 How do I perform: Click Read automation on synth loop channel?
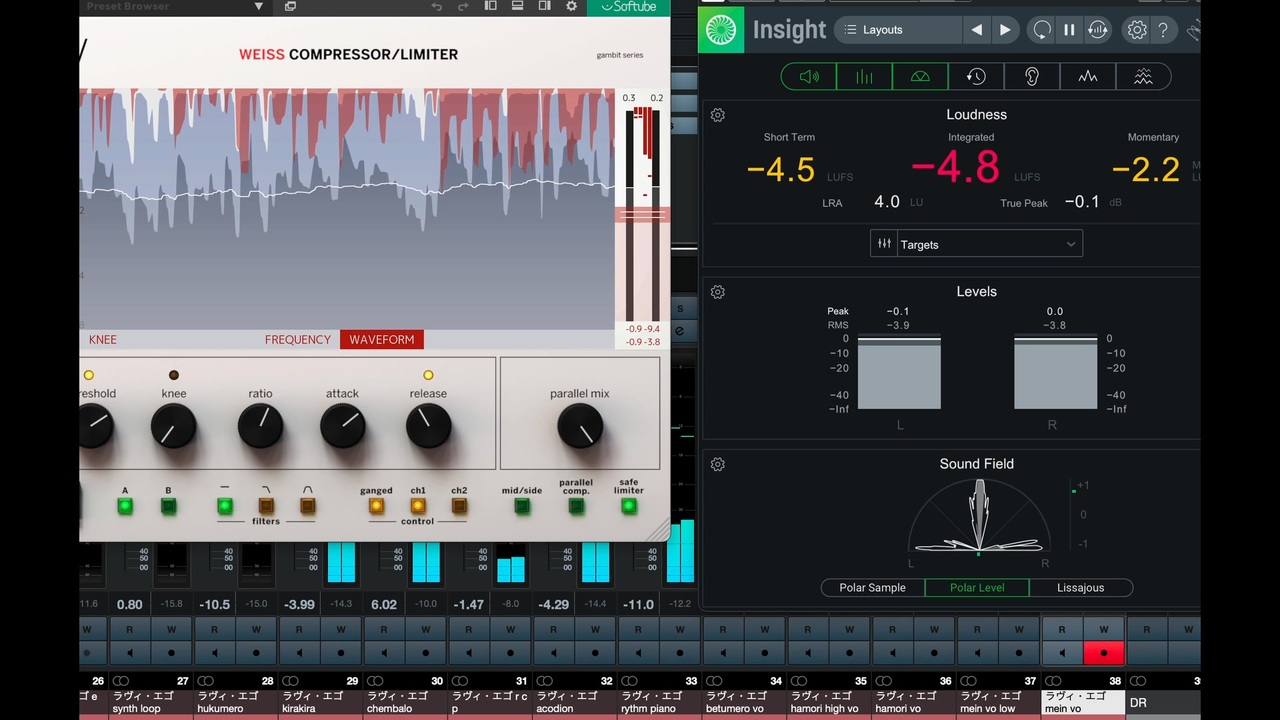point(129,630)
